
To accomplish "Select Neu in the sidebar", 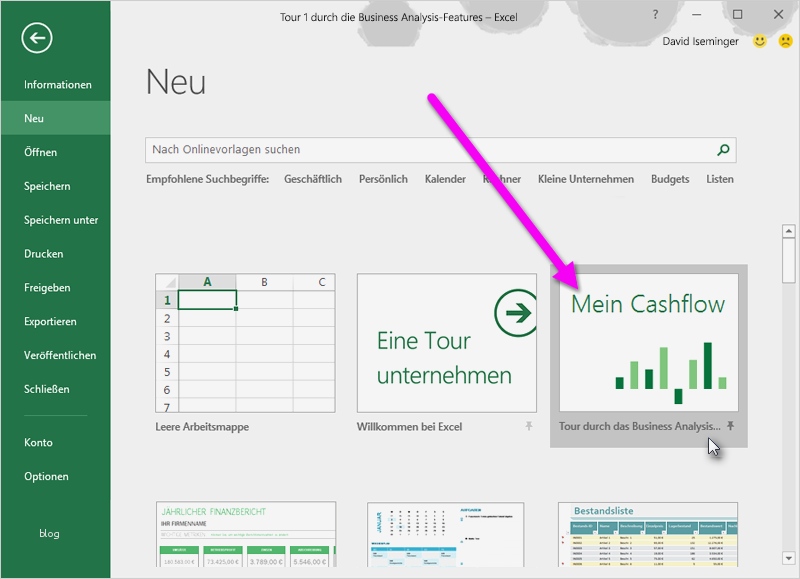I will pyautogui.click(x=56, y=118).
